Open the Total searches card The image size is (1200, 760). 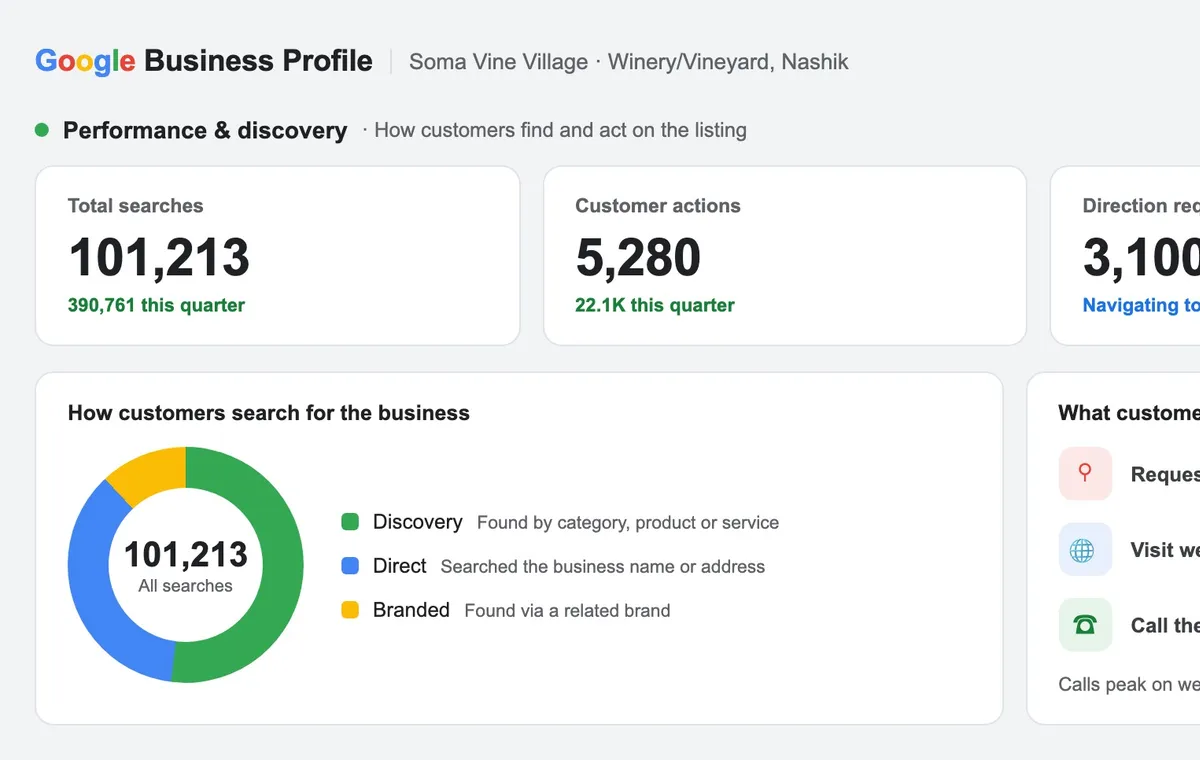(x=278, y=256)
